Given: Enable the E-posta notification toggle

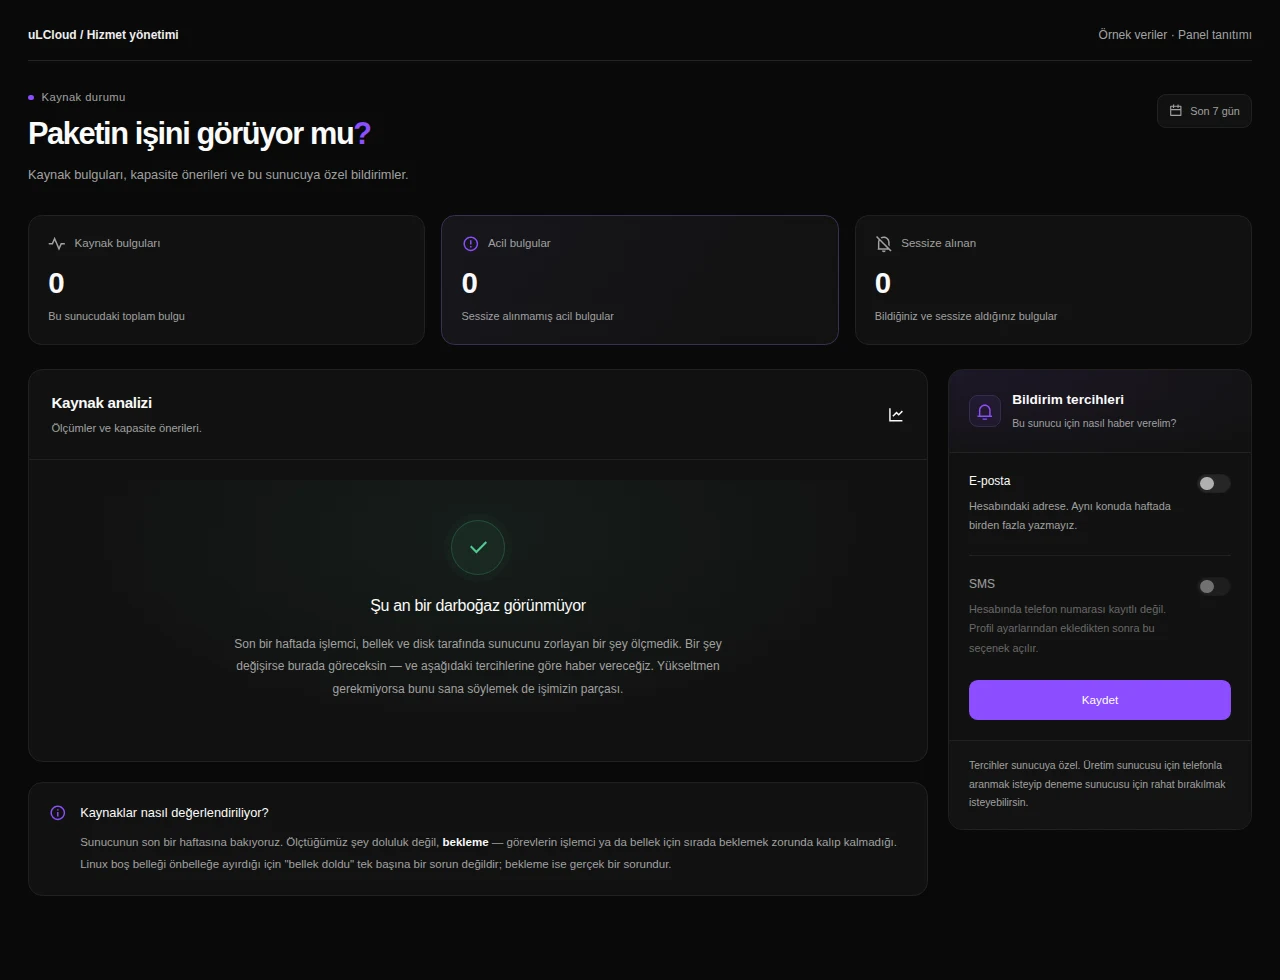Looking at the screenshot, I should tap(1214, 483).
